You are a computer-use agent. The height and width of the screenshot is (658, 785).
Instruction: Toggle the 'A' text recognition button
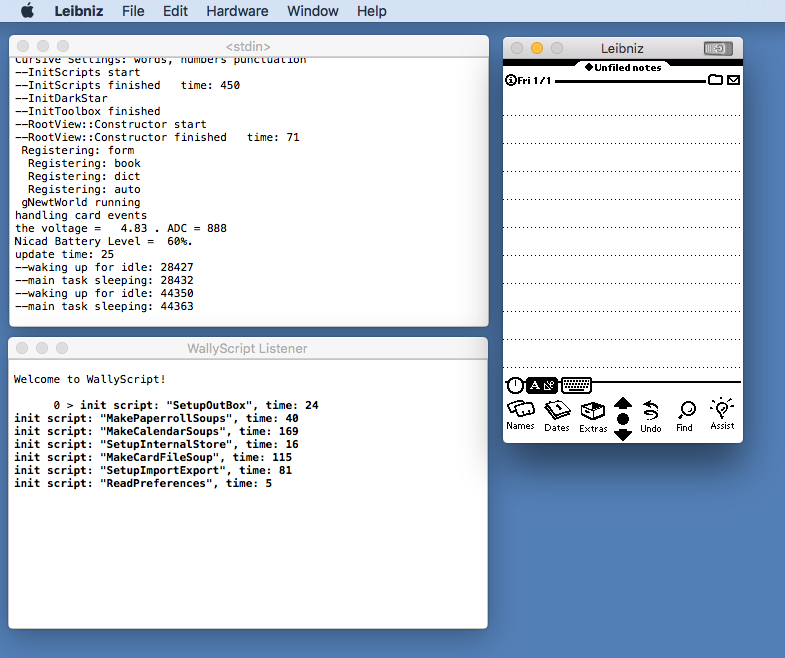pyautogui.click(x=535, y=385)
